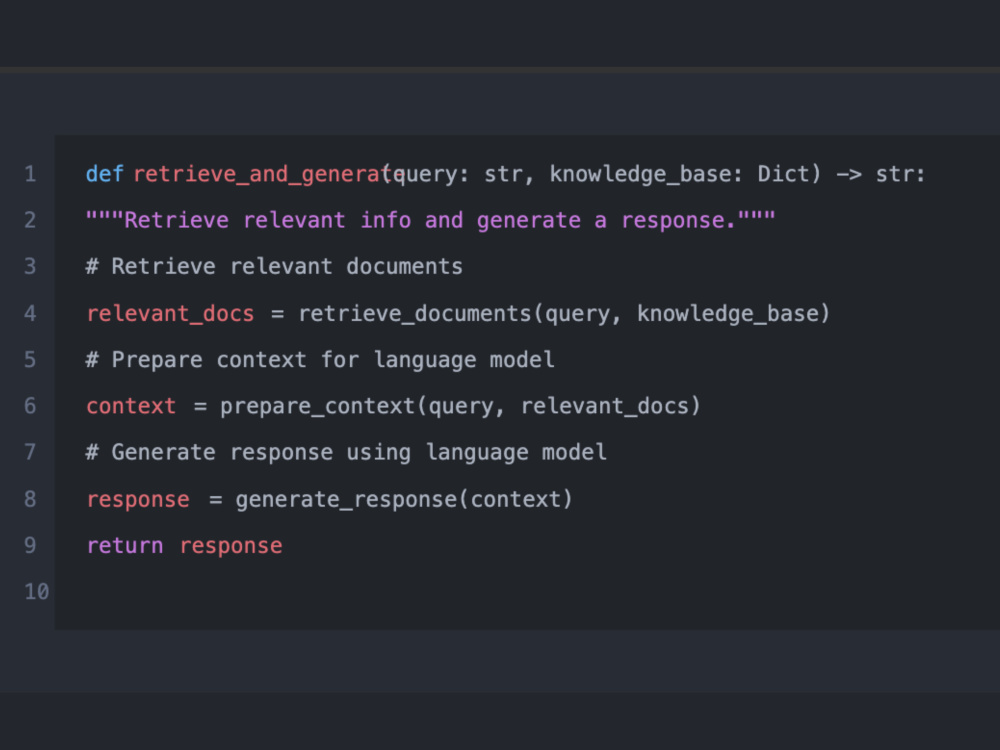Click the prepare_context call on line 6
Screen dimensions: 1000x750
coord(460,406)
